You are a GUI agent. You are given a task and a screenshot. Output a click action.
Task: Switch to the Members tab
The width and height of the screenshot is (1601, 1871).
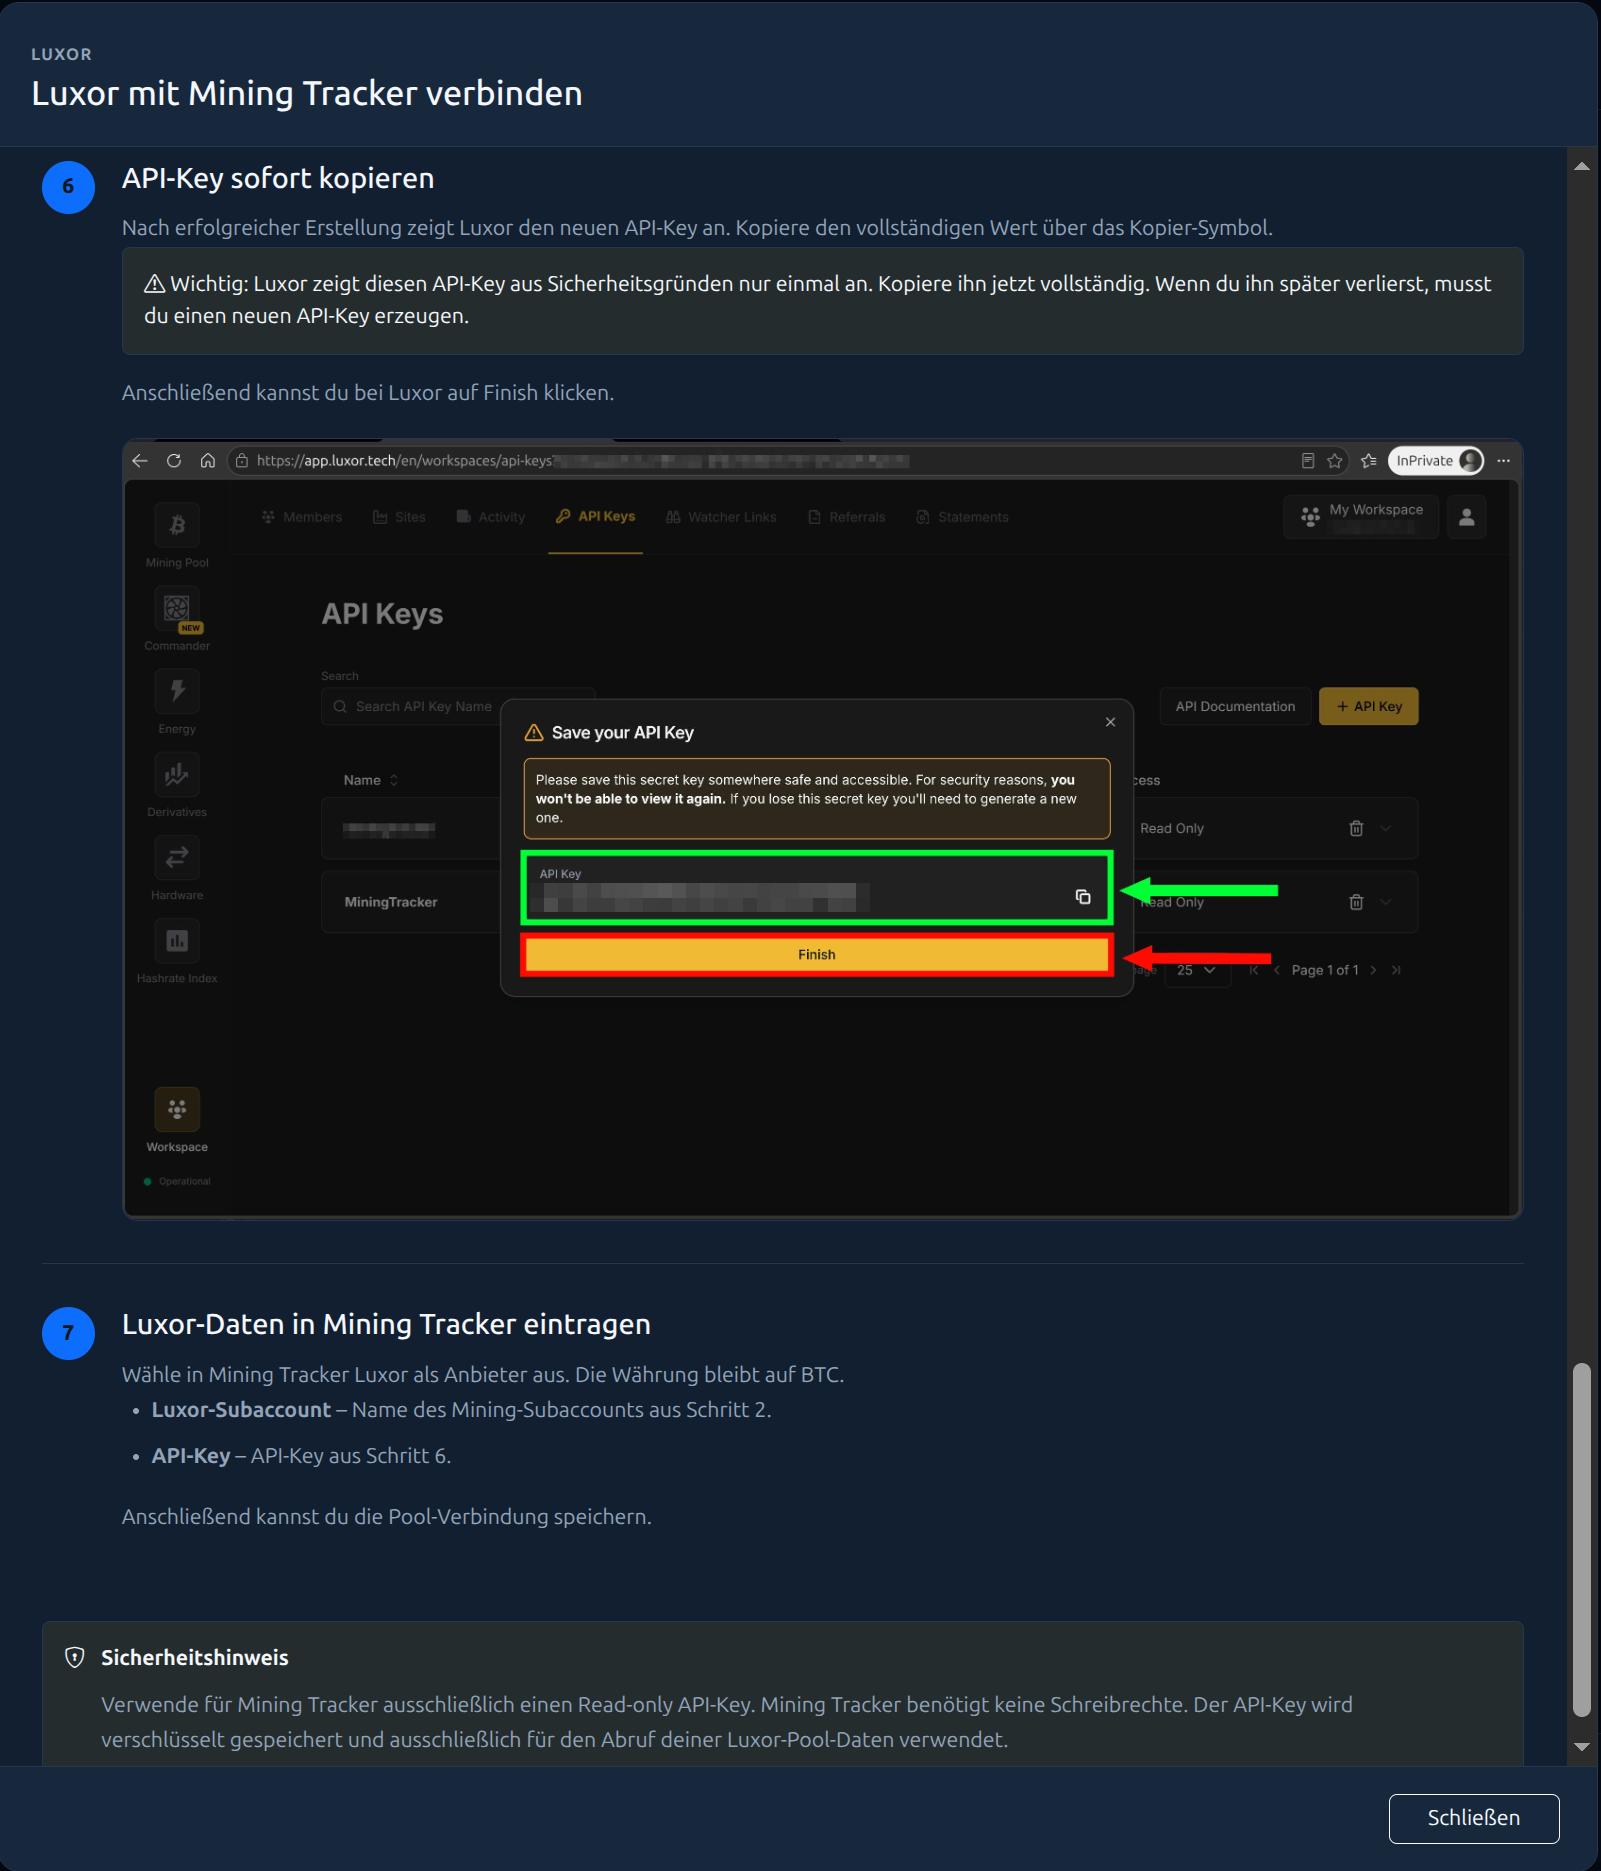pos(302,517)
